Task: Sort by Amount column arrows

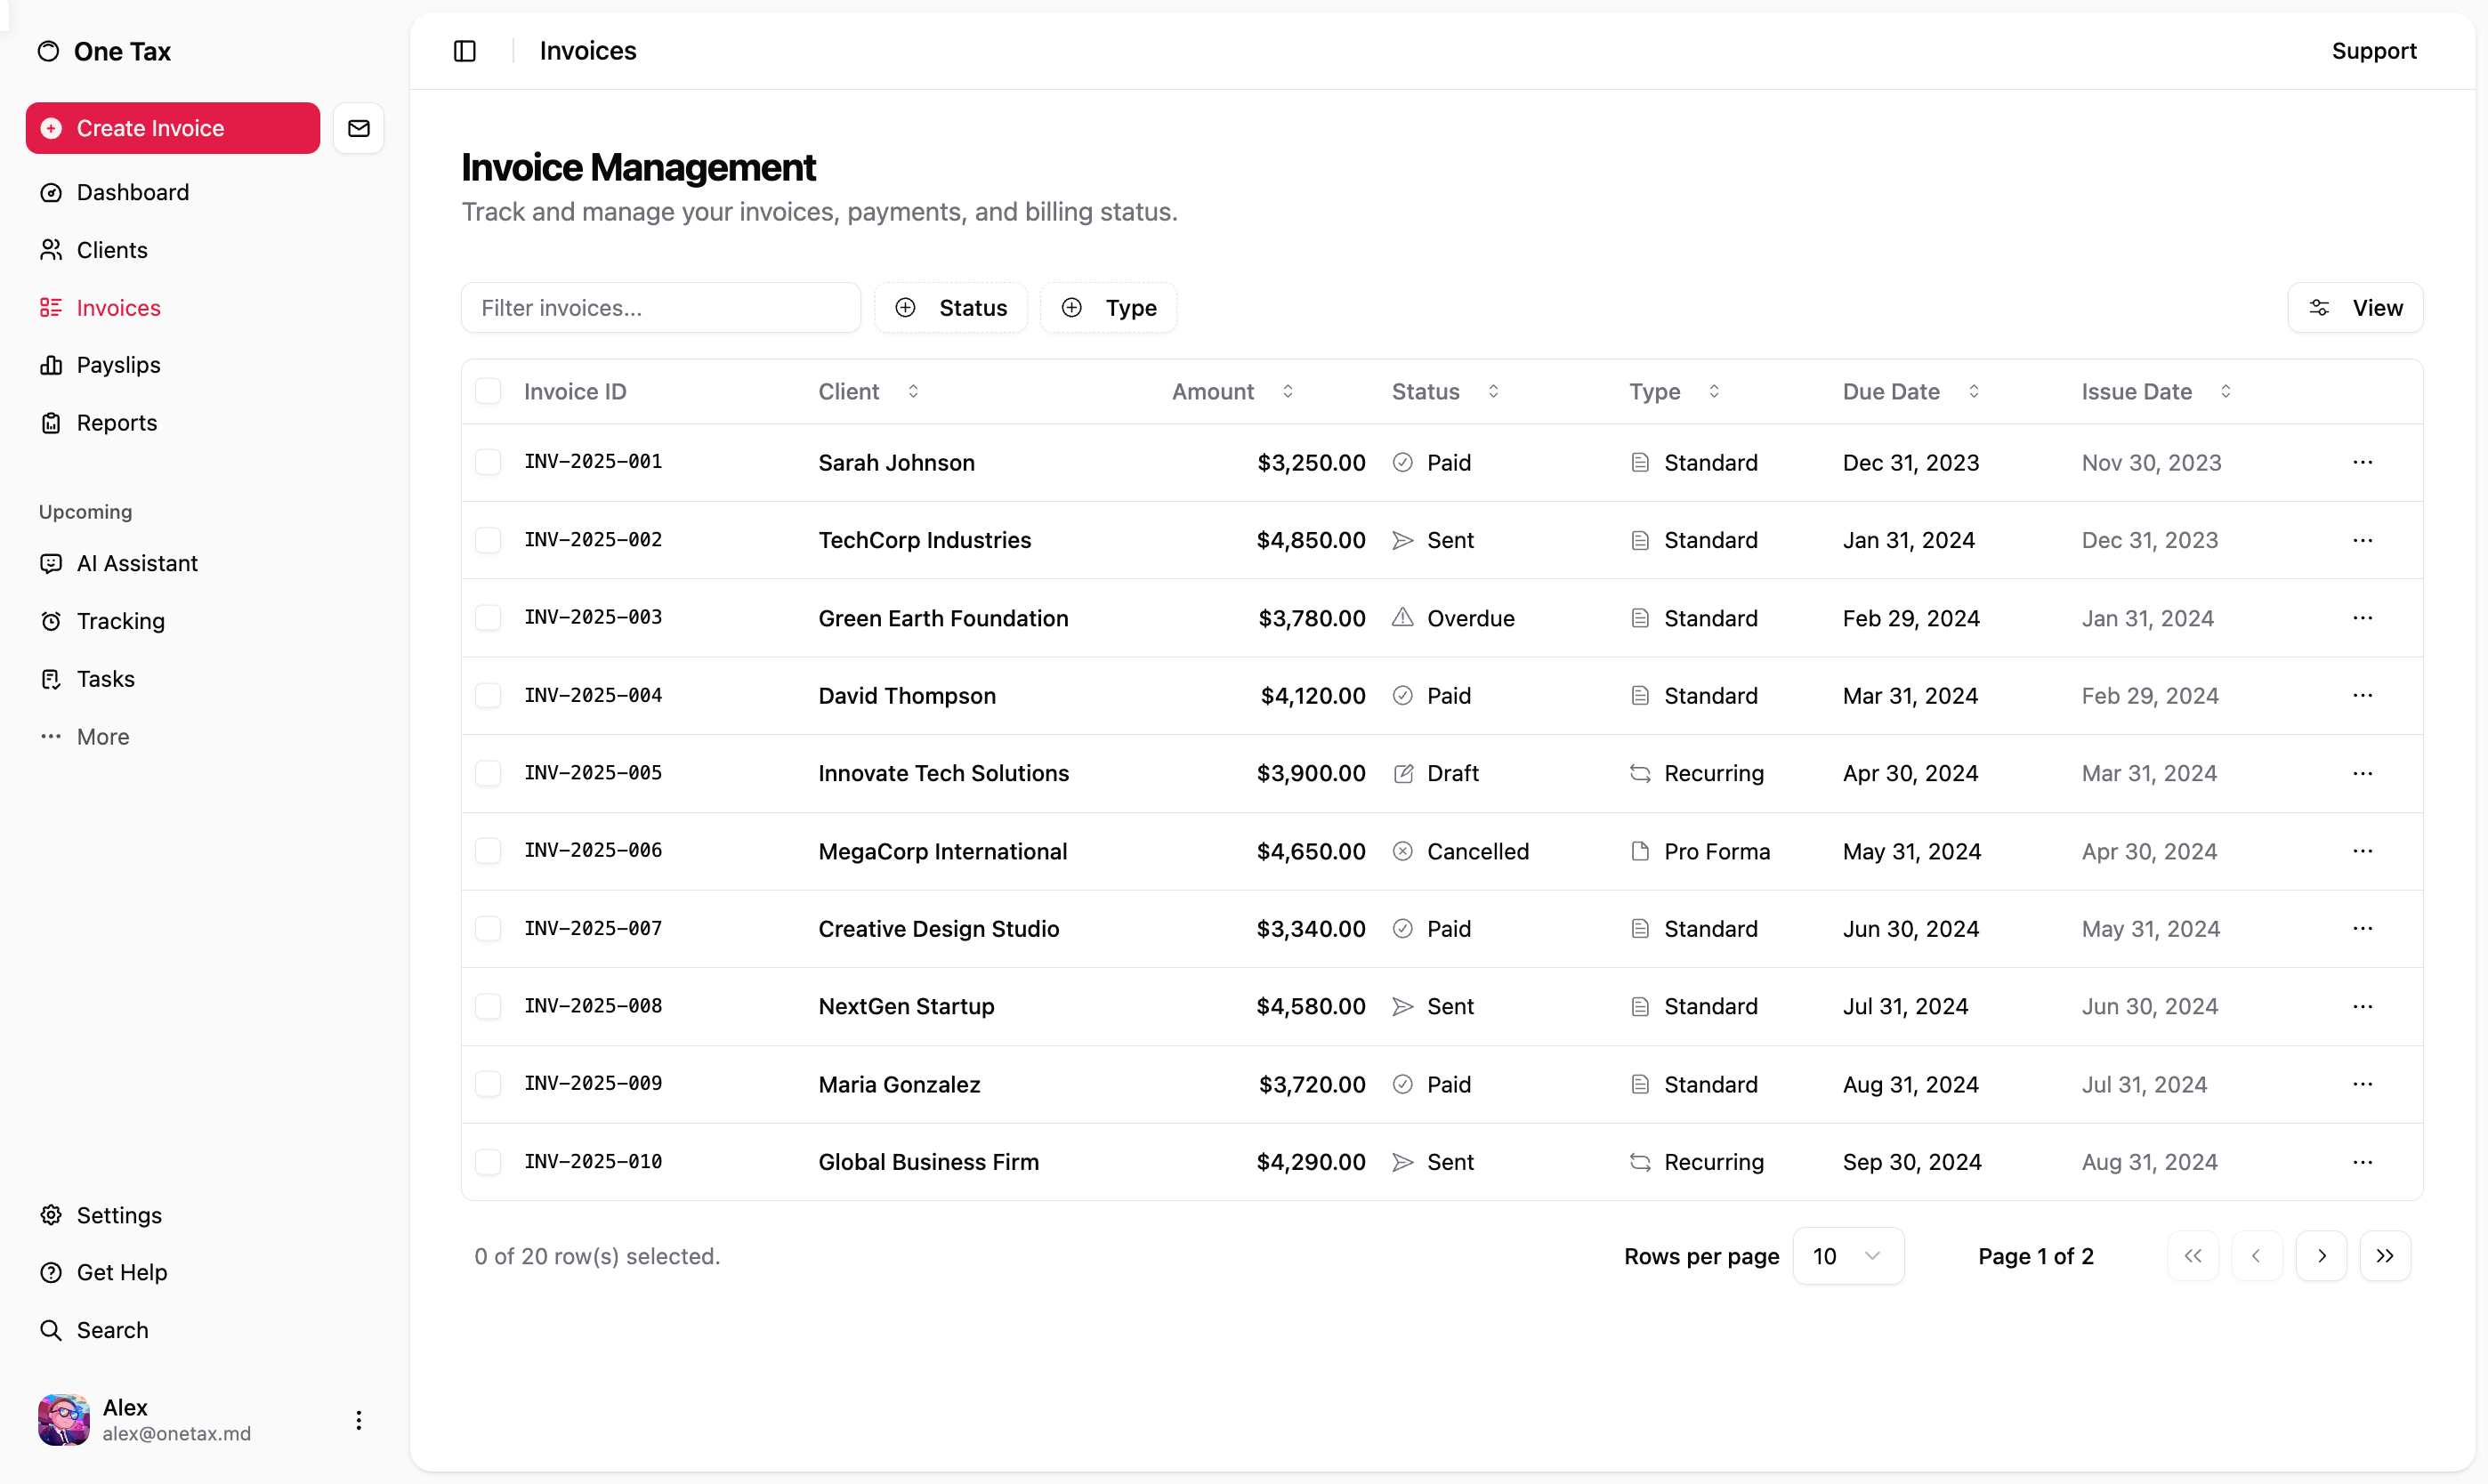Action: pos(1288,391)
